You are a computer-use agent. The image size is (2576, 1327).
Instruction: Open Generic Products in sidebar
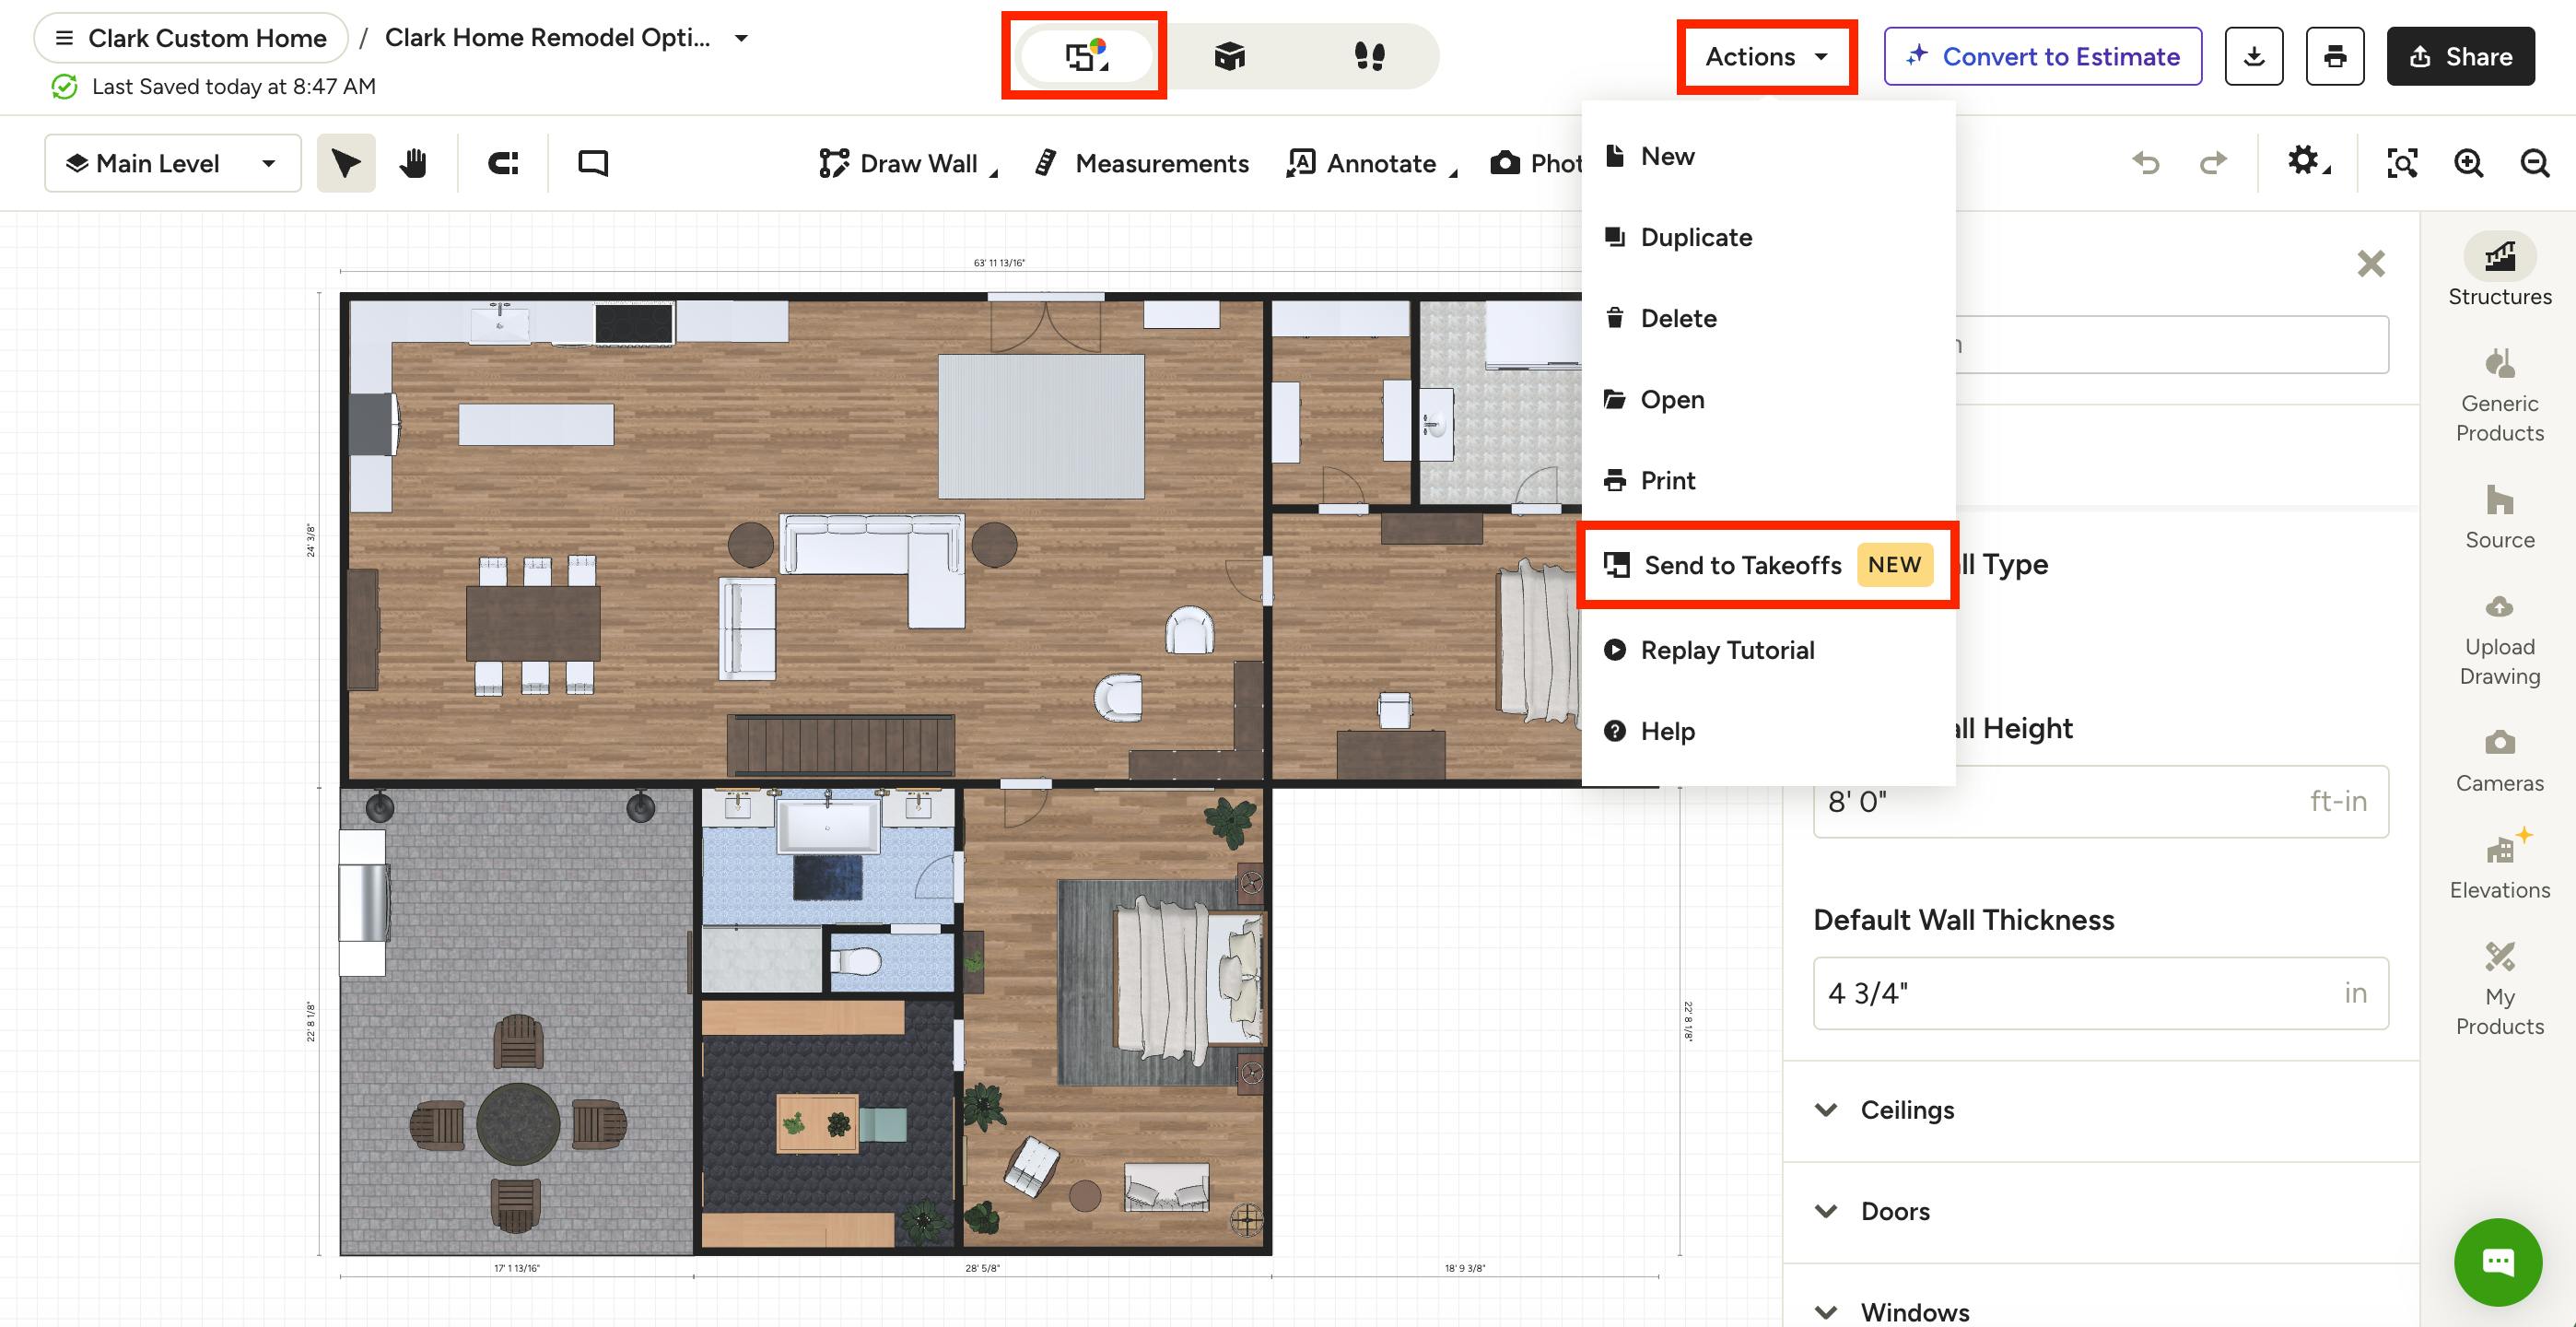point(2499,396)
